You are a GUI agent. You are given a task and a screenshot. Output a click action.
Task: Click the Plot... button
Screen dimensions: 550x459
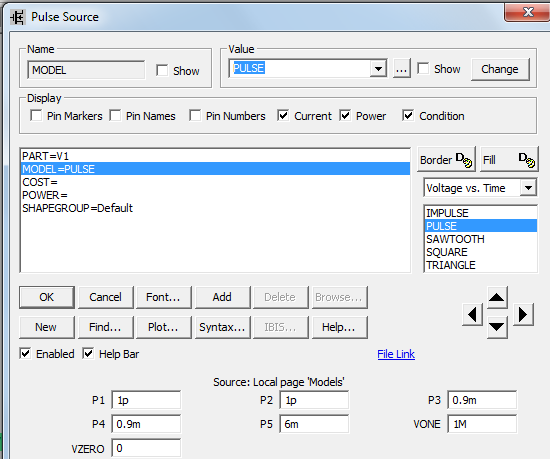click(x=163, y=327)
